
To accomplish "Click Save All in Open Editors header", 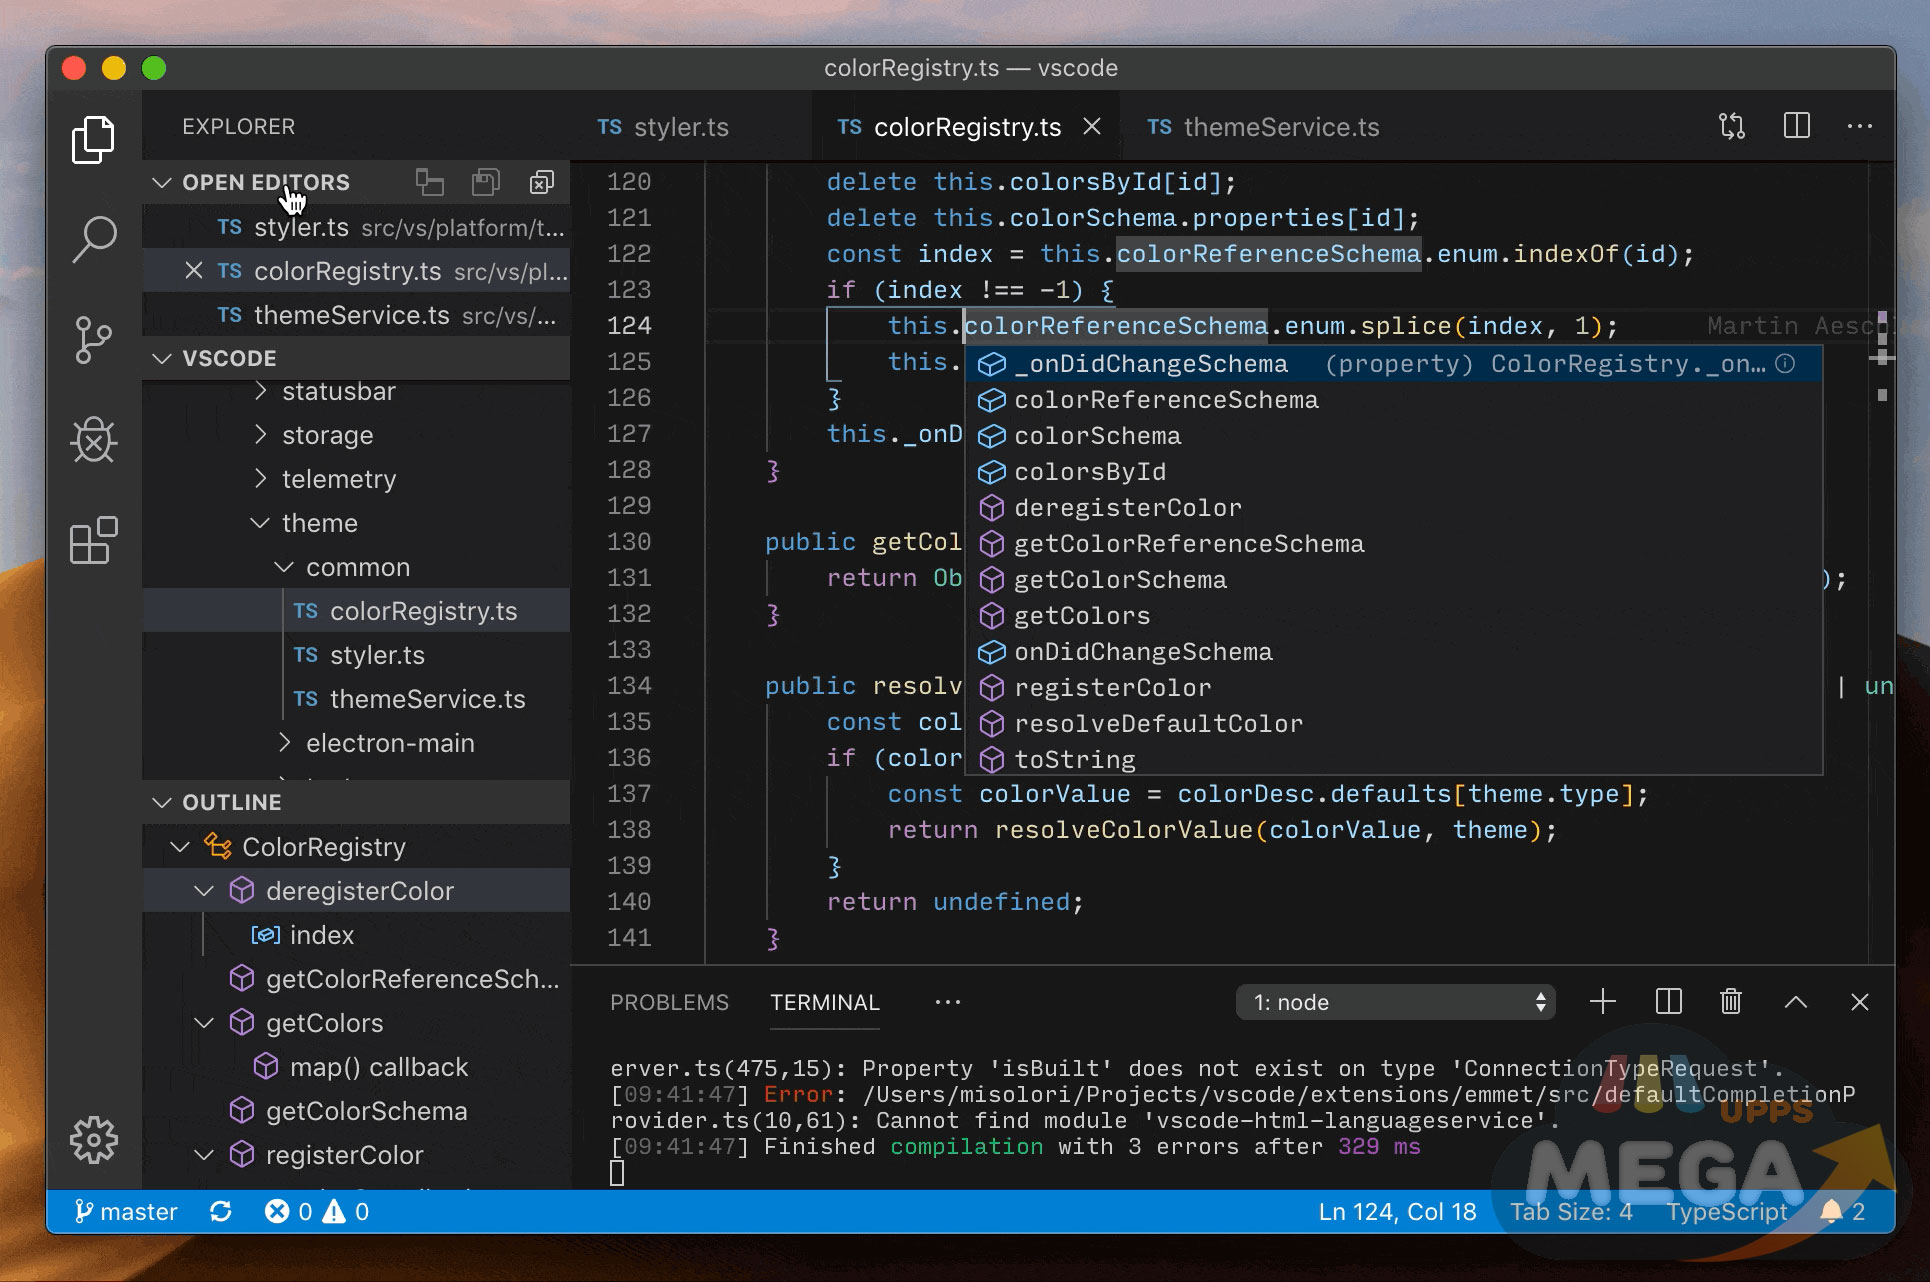I will 486,182.
